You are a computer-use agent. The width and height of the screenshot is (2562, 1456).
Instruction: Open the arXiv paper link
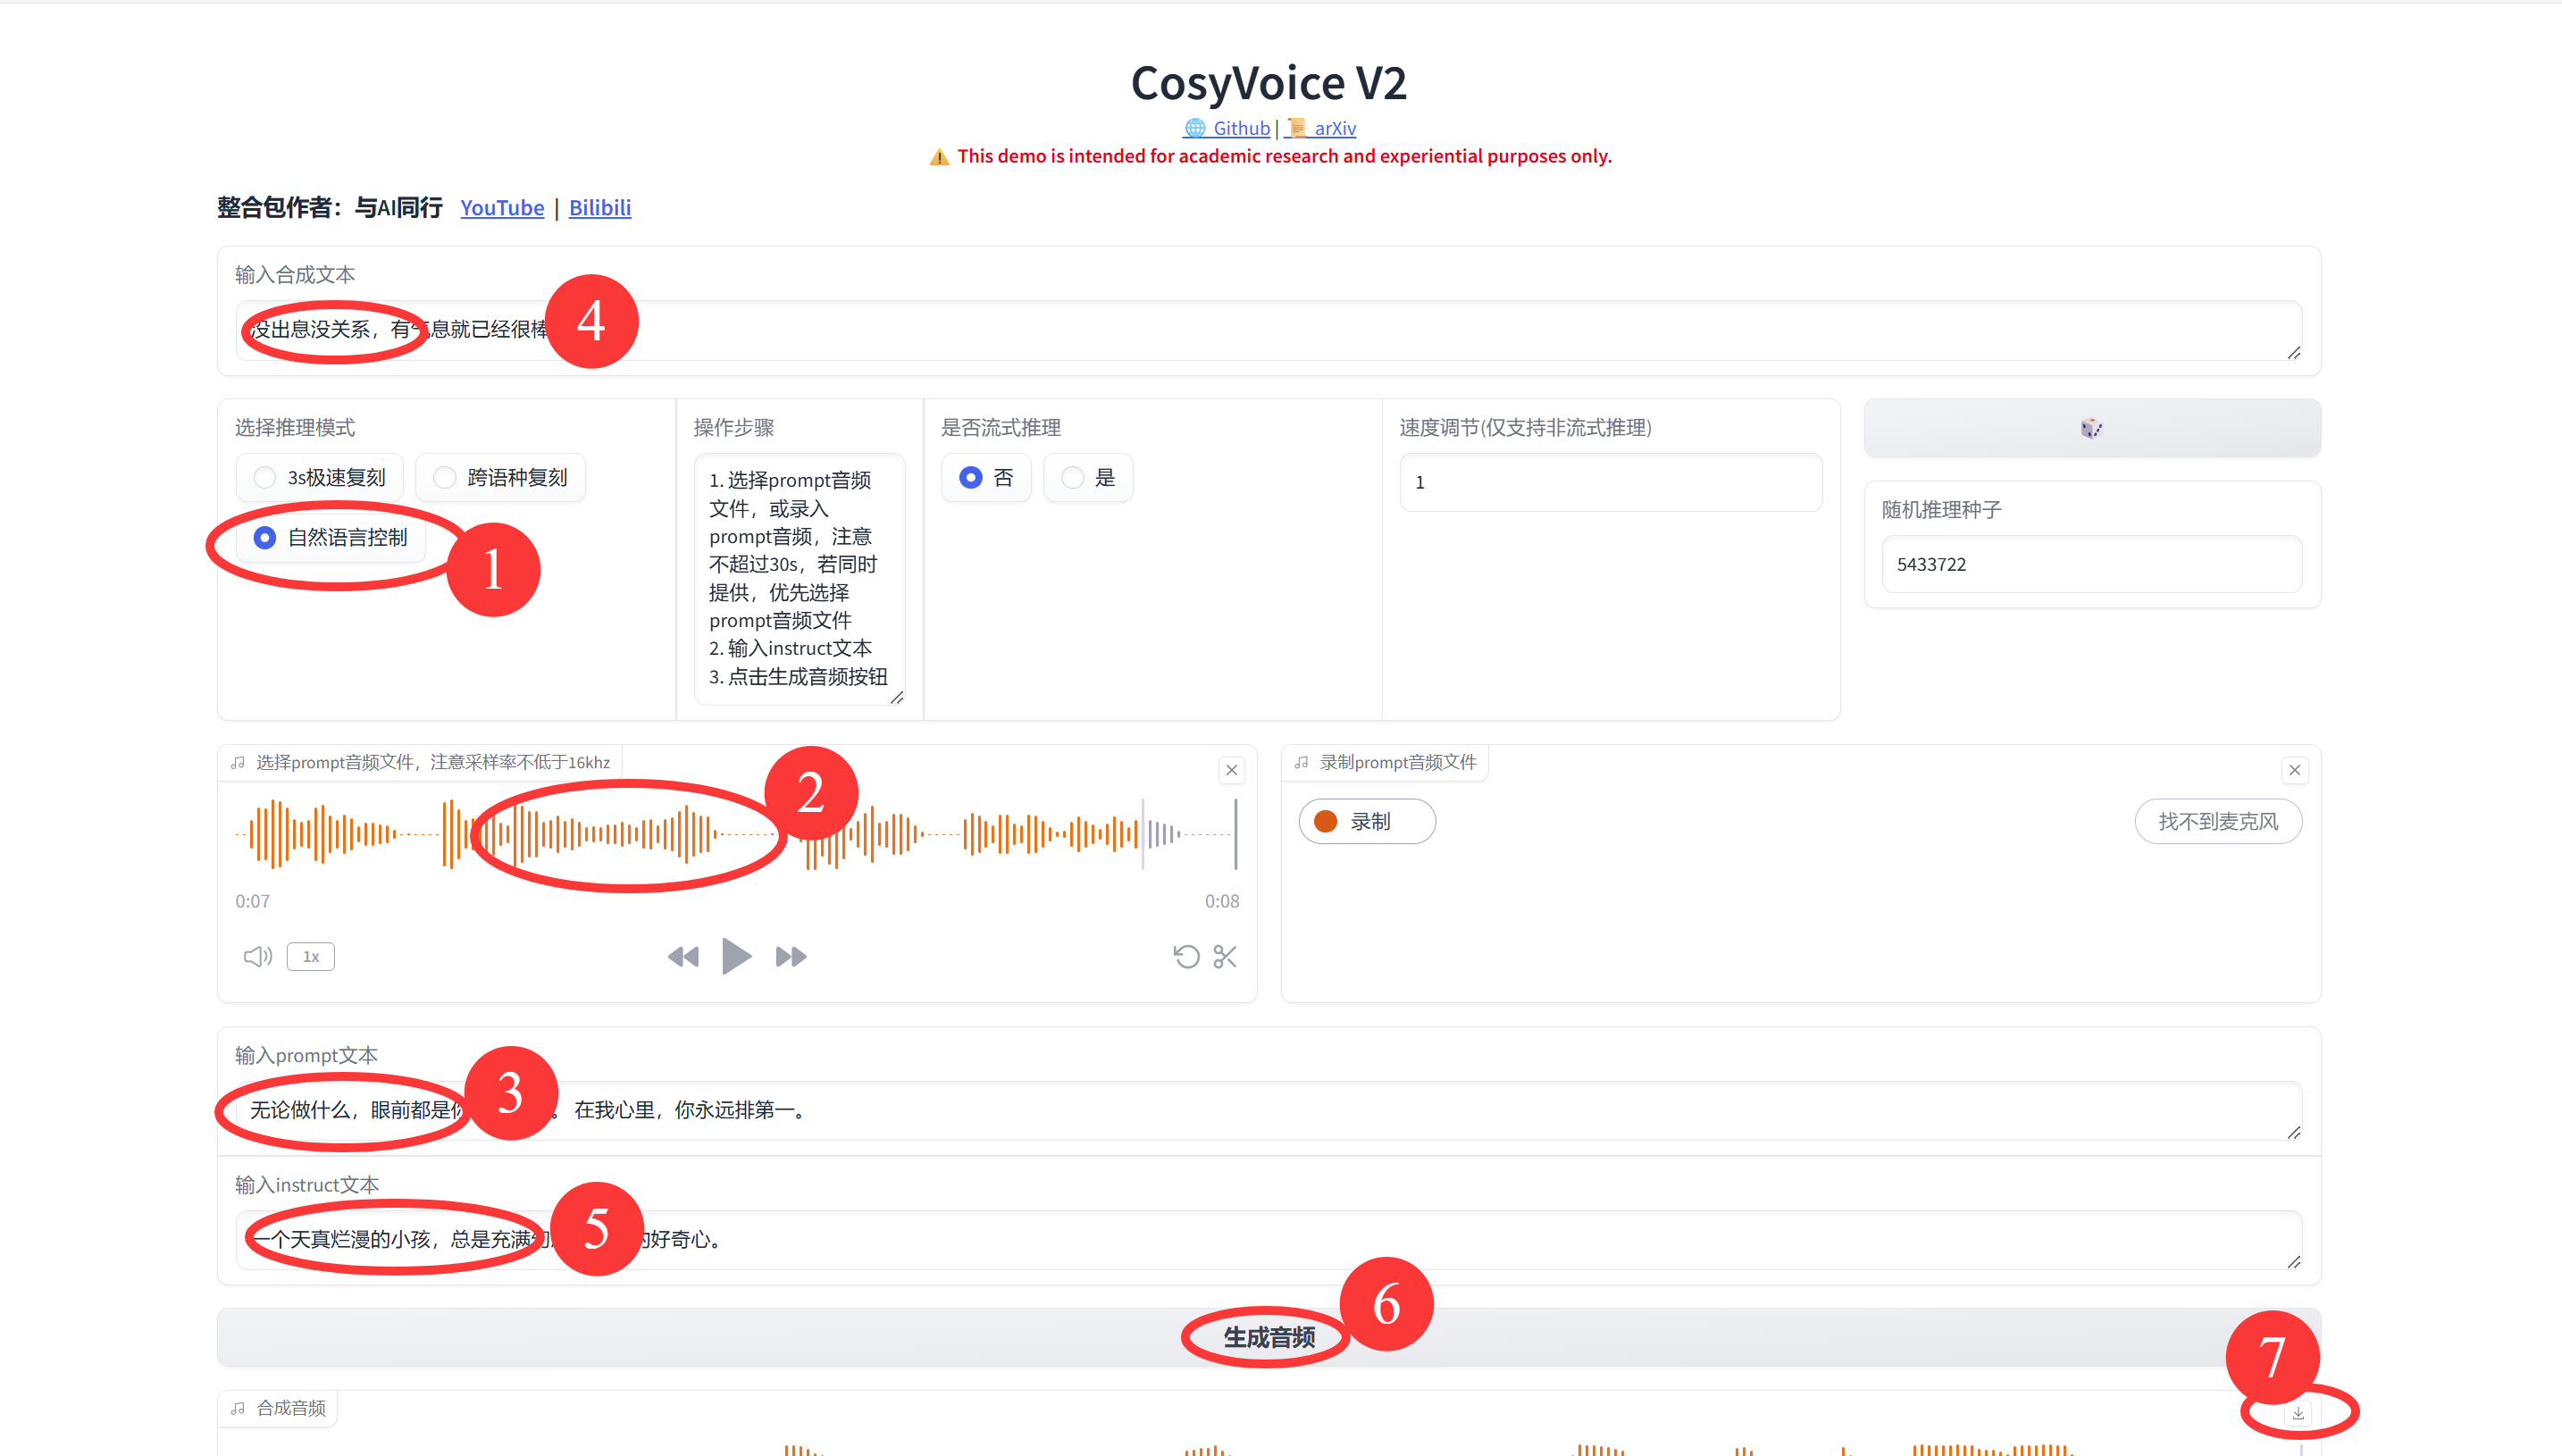pos(1321,128)
